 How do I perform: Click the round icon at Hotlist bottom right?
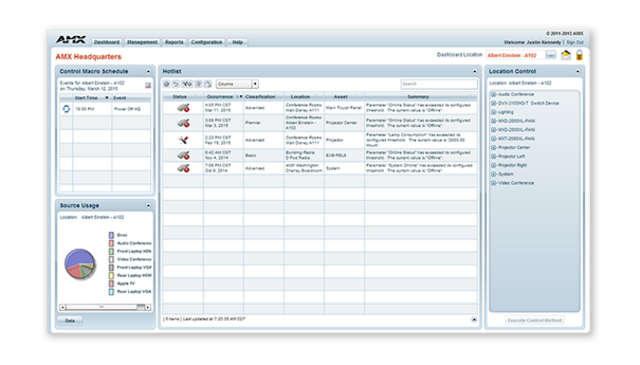pos(474,319)
